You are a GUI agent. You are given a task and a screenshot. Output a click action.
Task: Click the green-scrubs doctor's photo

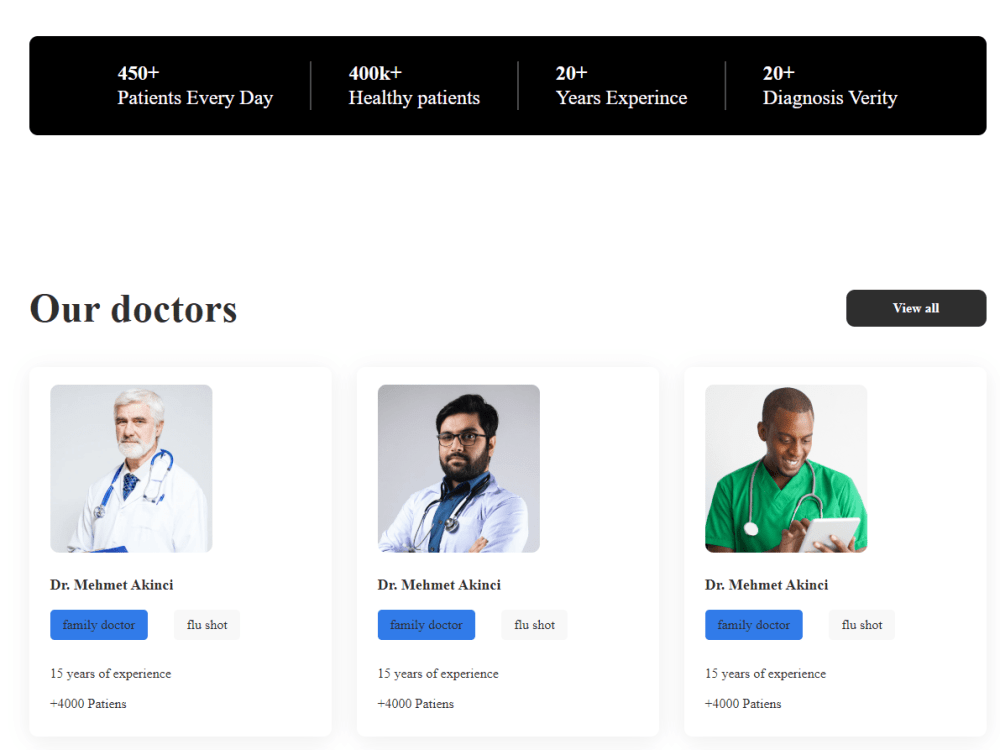(785, 468)
